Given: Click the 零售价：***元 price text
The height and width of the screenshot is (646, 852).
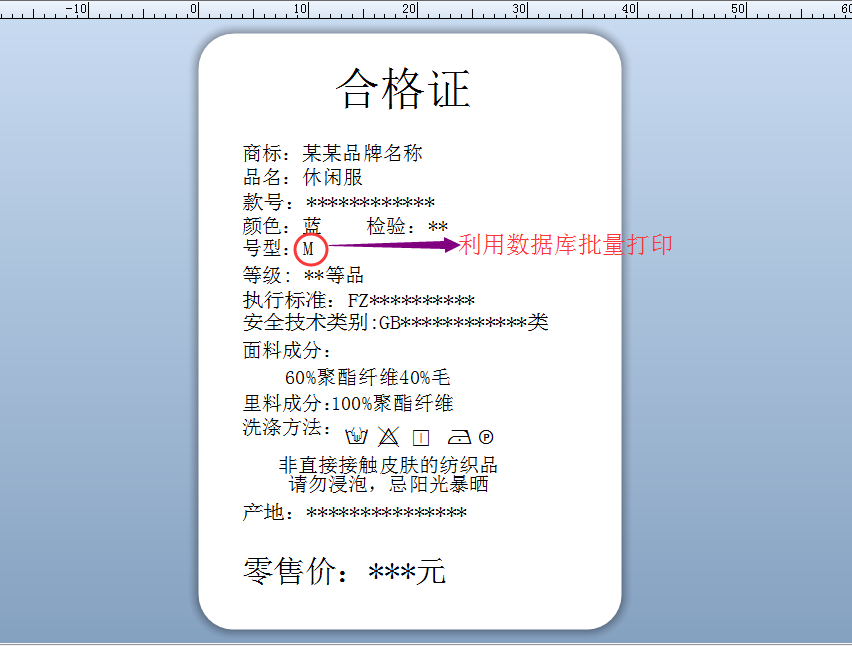Looking at the screenshot, I should (x=343, y=572).
